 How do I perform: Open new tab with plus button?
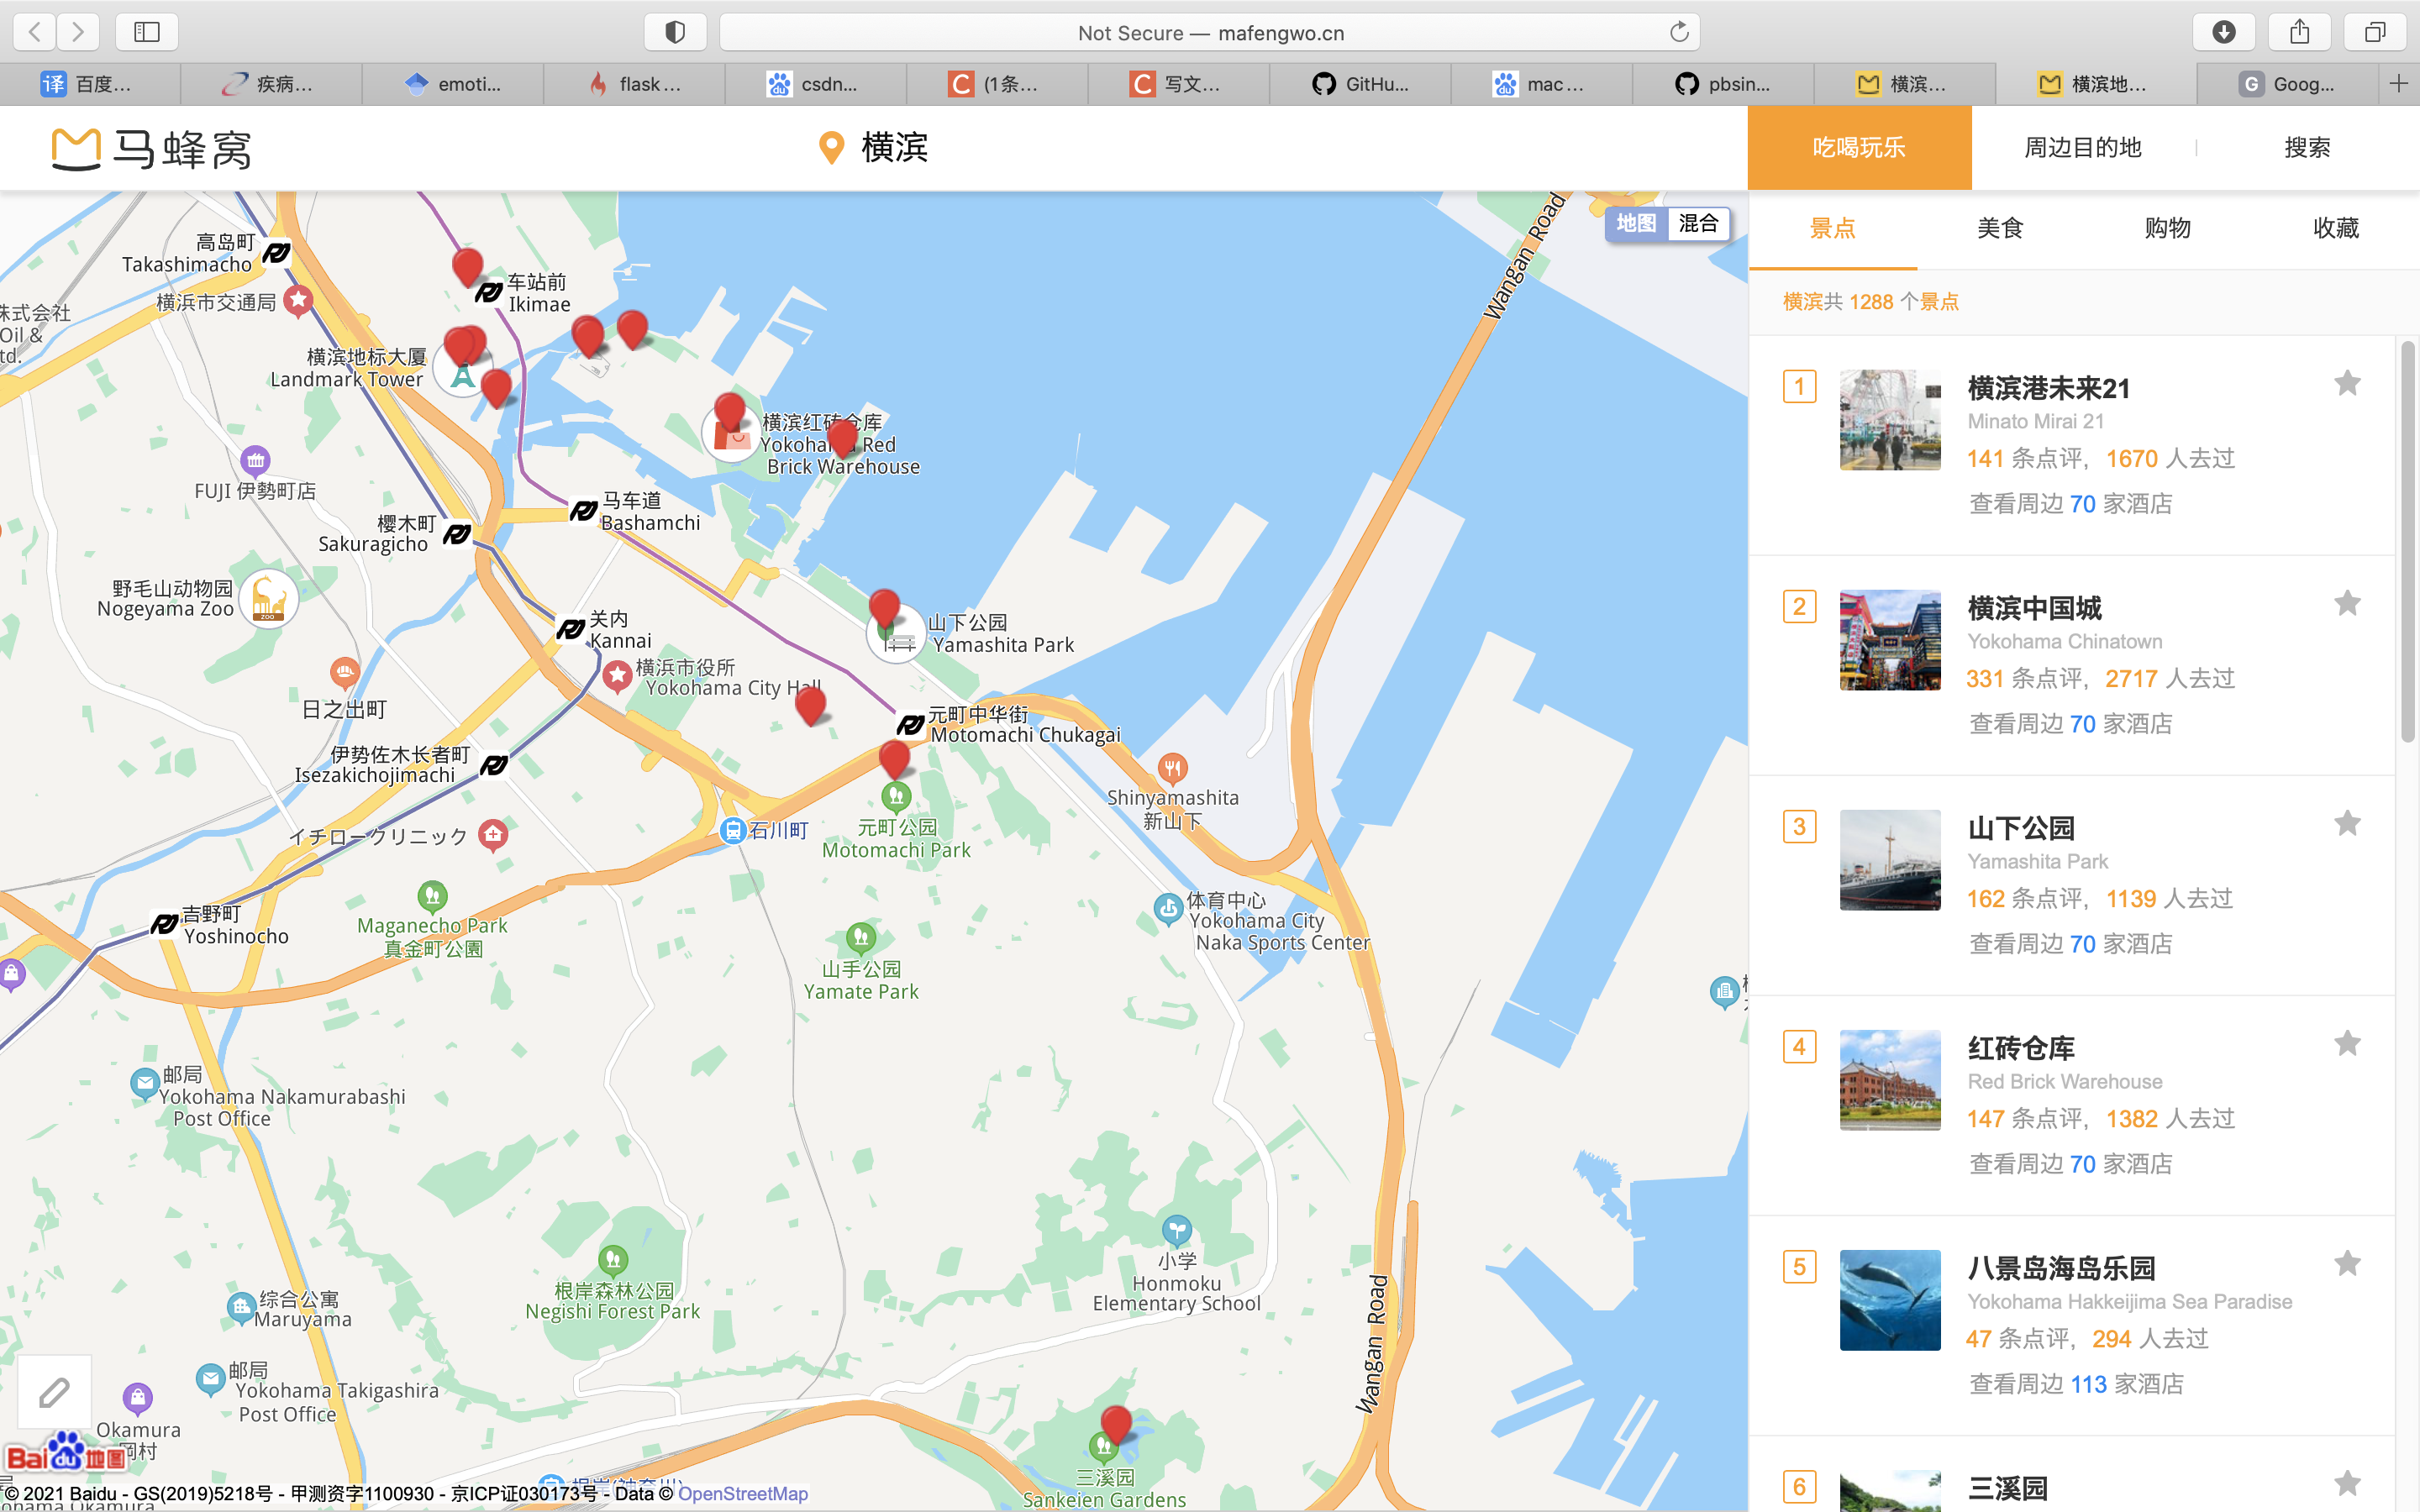2398,84
